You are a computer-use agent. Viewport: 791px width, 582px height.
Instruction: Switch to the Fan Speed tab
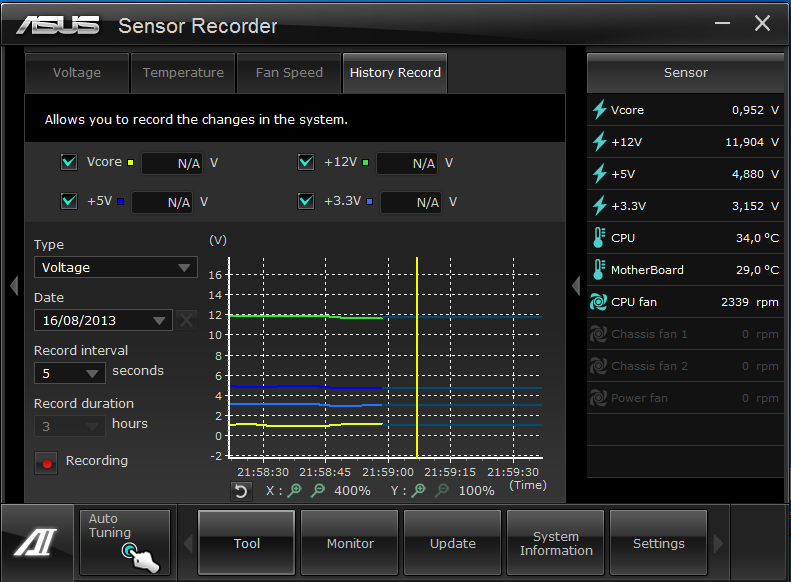pyautogui.click(x=289, y=73)
